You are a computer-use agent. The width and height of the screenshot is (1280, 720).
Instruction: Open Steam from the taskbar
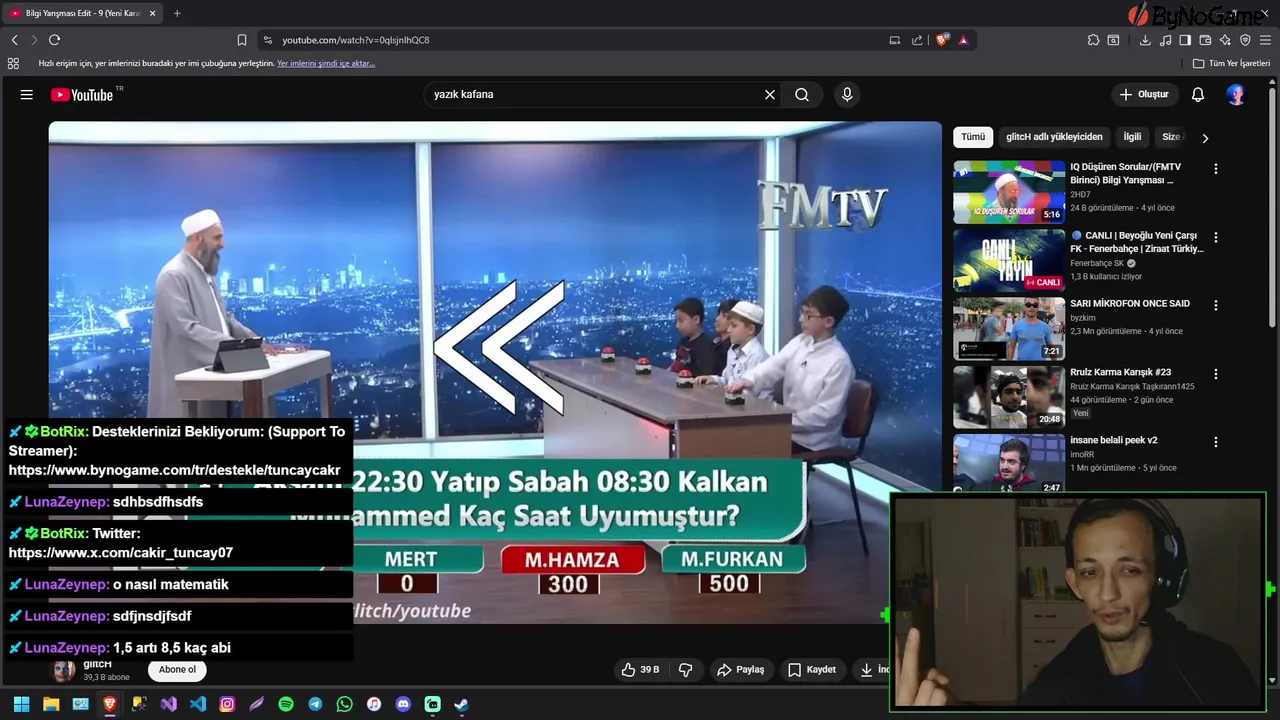tap(461, 704)
